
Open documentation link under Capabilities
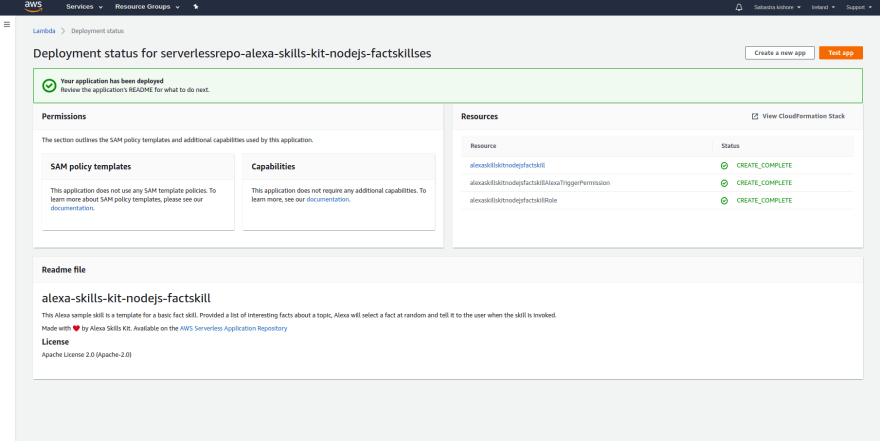(x=328, y=199)
